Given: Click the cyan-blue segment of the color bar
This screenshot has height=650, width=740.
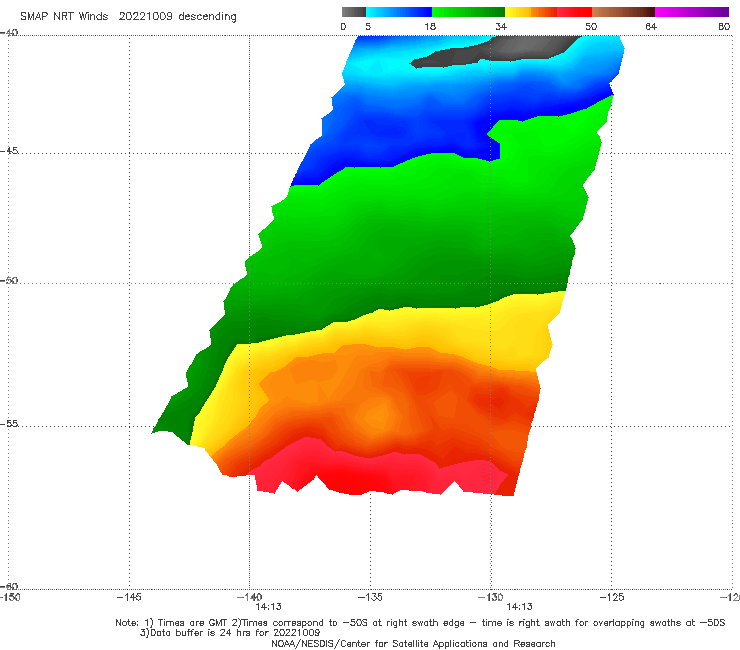Looking at the screenshot, I should pyautogui.click(x=399, y=12).
